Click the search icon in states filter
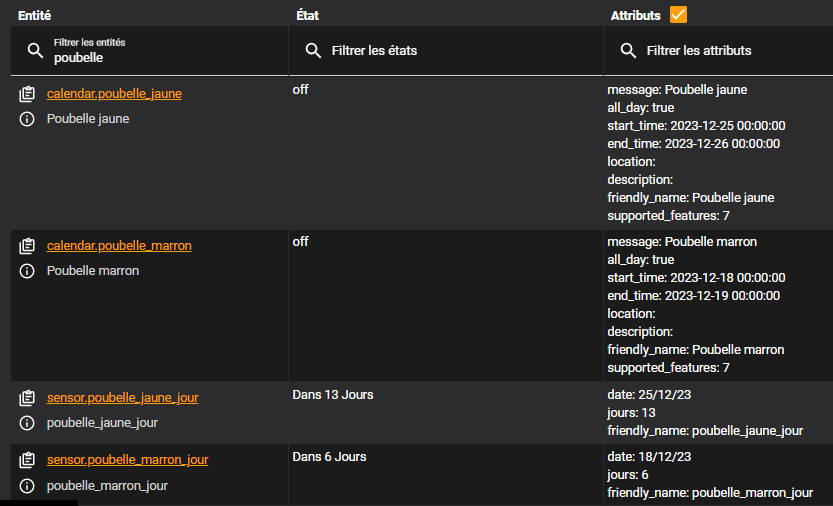This screenshot has height=506, width=833. click(x=313, y=51)
